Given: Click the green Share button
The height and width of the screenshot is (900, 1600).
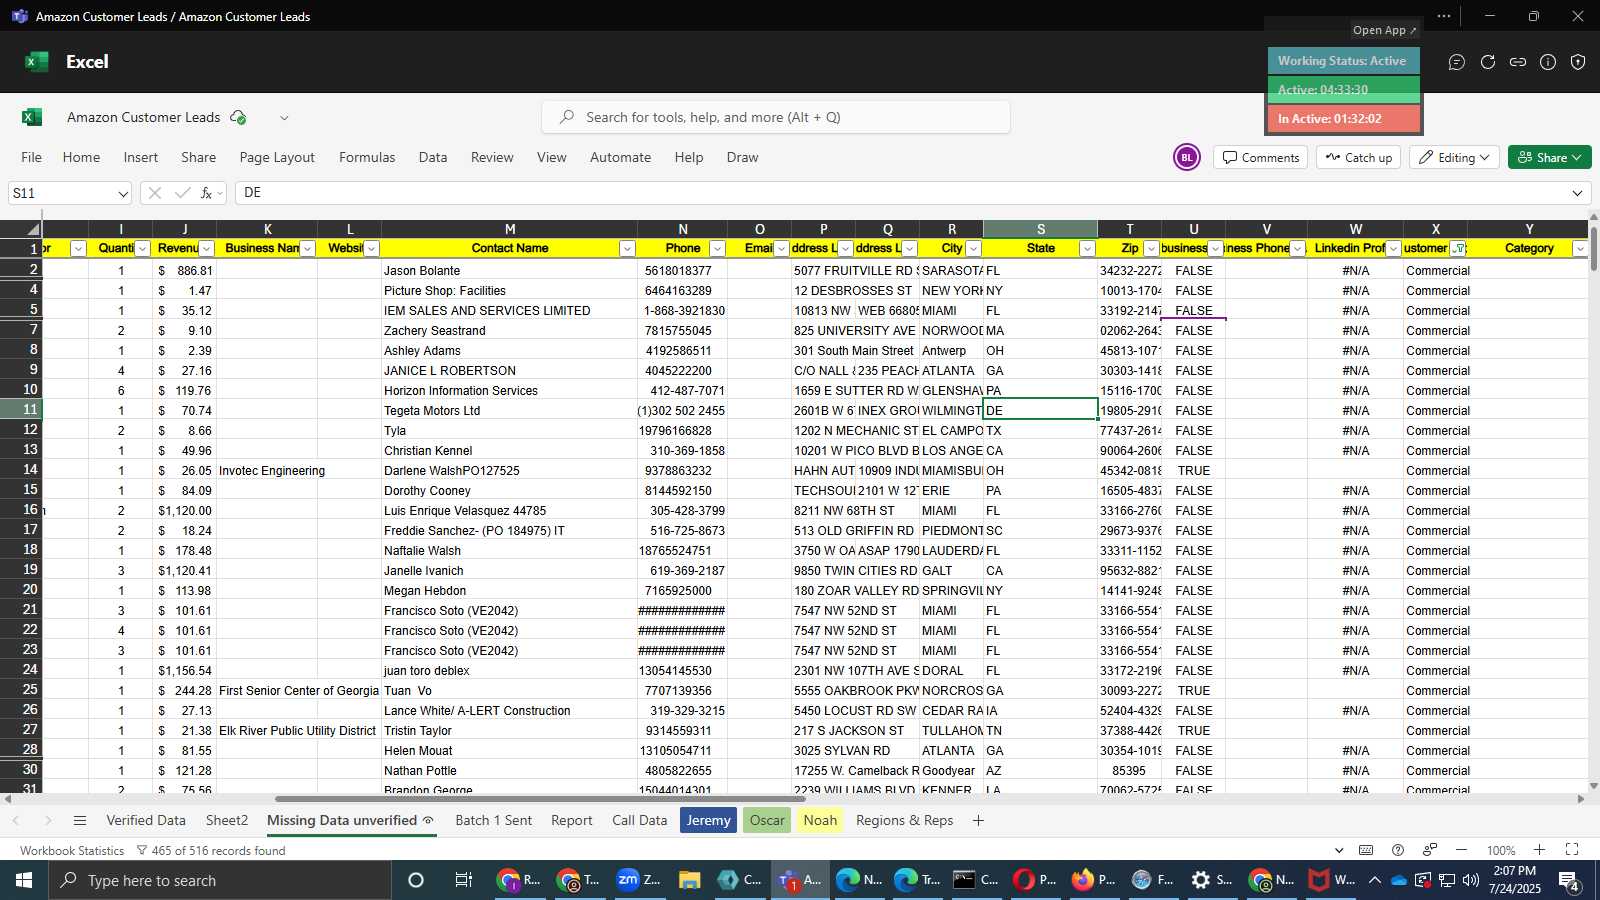Looking at the screenshot, I should tap(1549, 157).
